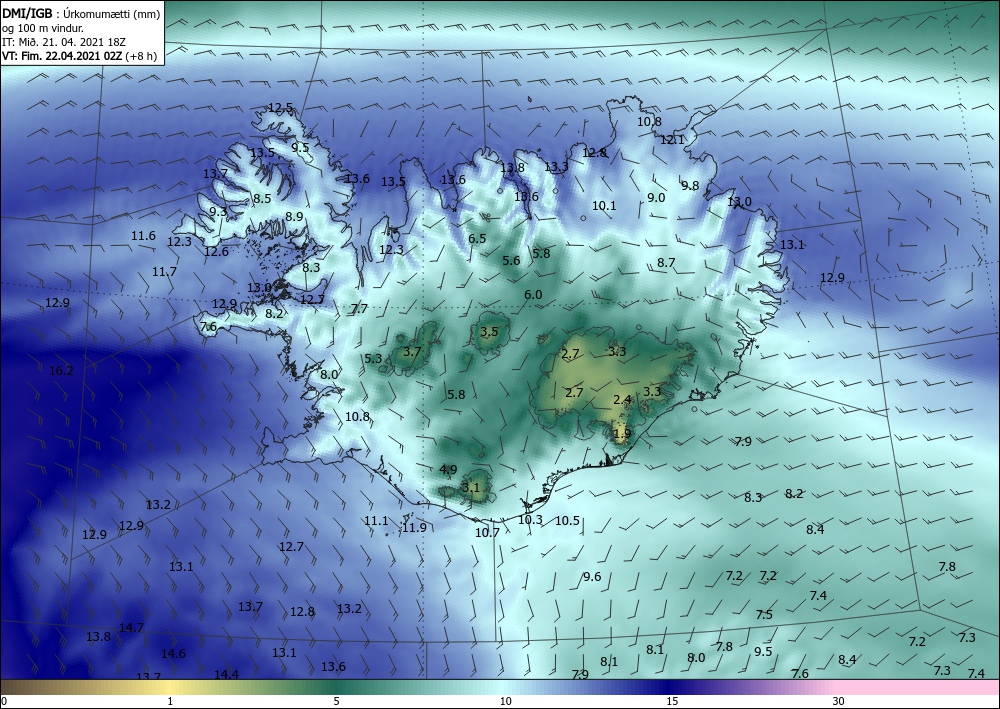
Task: Click the 5.3 value on the map
Action: point(373,359)
